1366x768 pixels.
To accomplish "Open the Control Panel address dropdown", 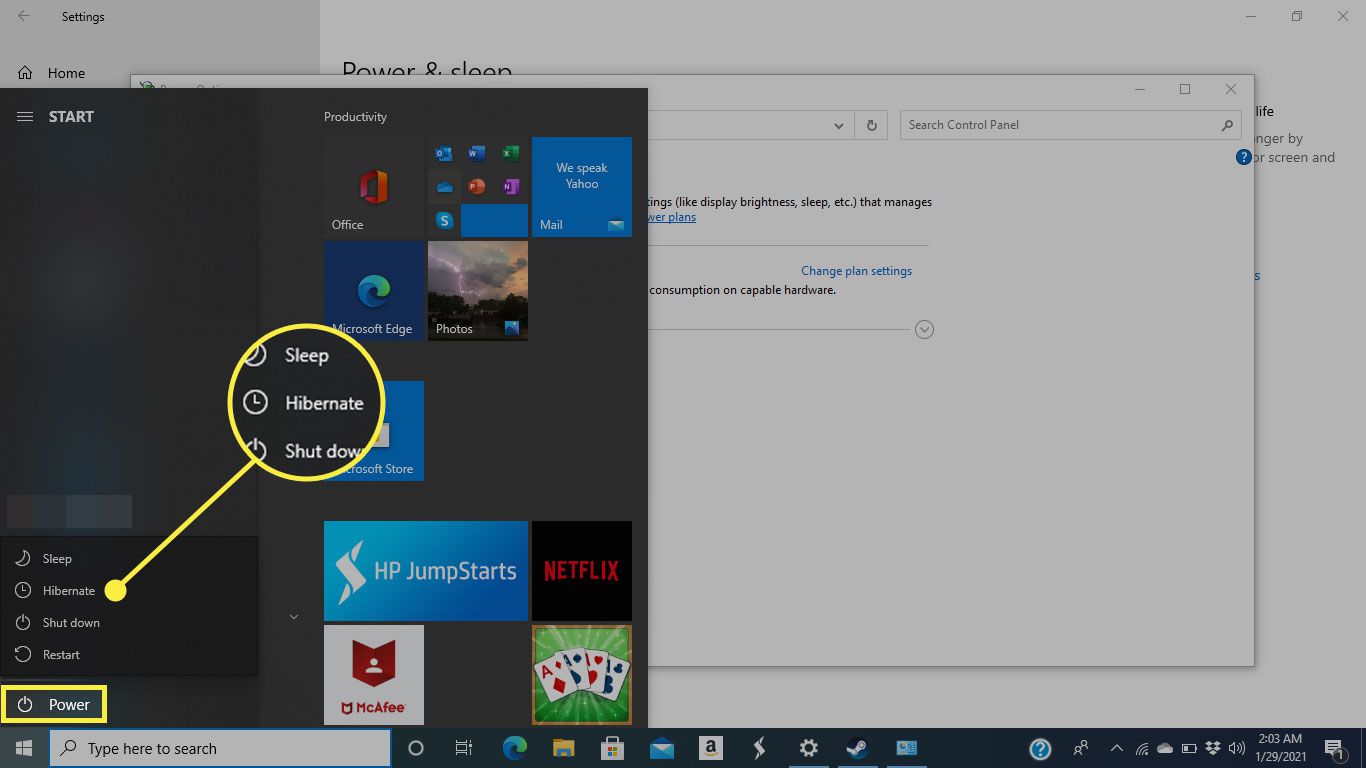I will pyautogui.click(x=839, y=125).
